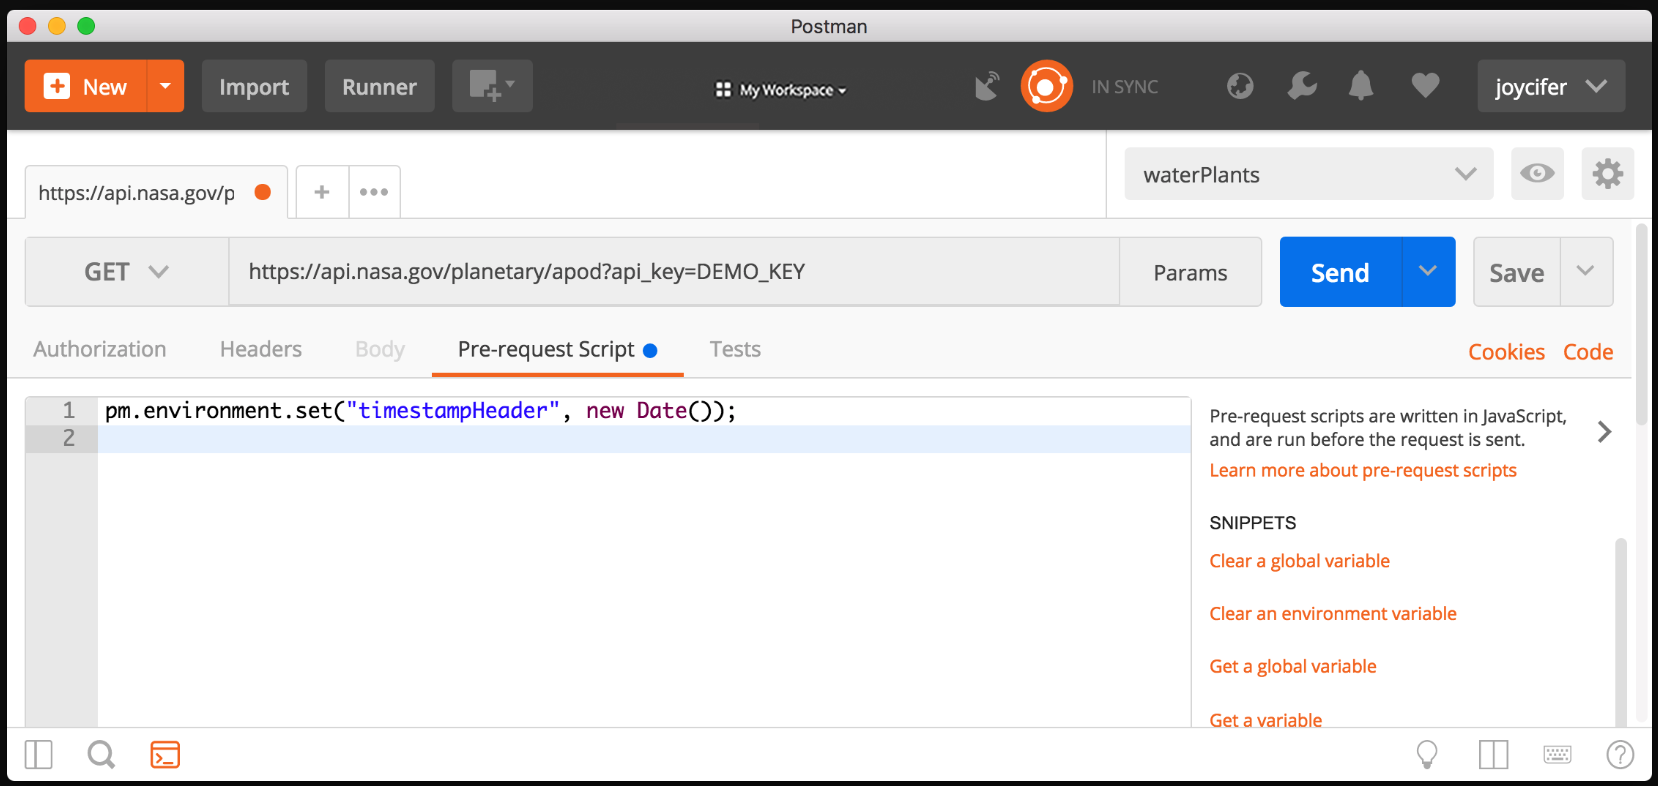1658x786 pixels.
Task: Open the new window icon menu
Action: [492, 87]
